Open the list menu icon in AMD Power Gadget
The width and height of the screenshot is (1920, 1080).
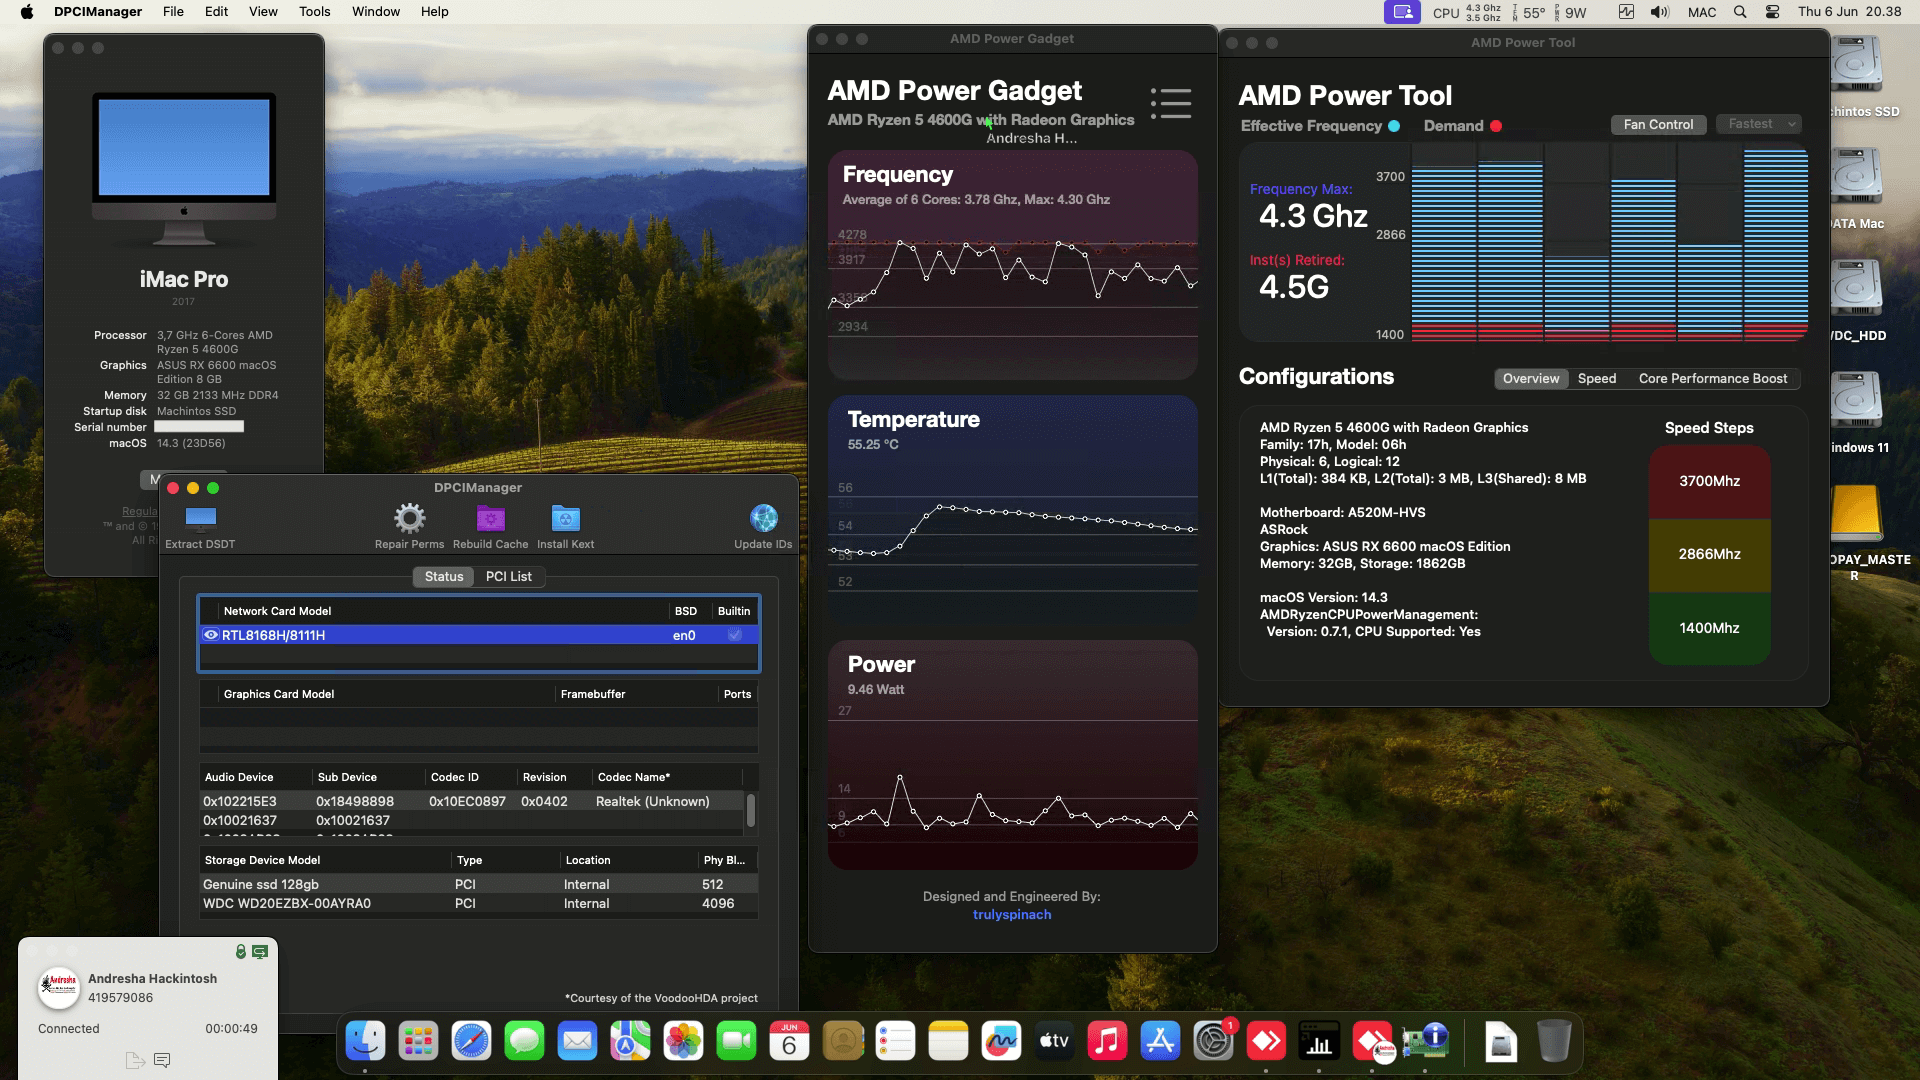point(1170,103)
